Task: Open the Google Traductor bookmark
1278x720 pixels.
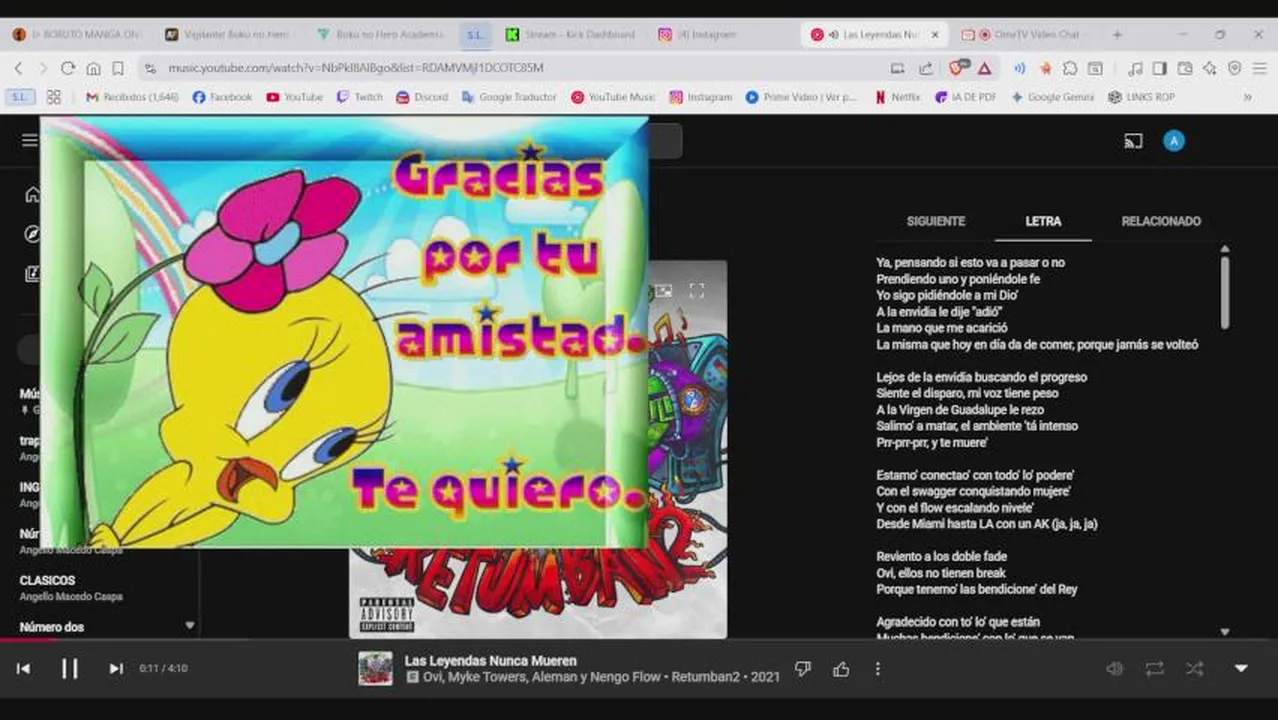Action: click(x=509, y=97)
